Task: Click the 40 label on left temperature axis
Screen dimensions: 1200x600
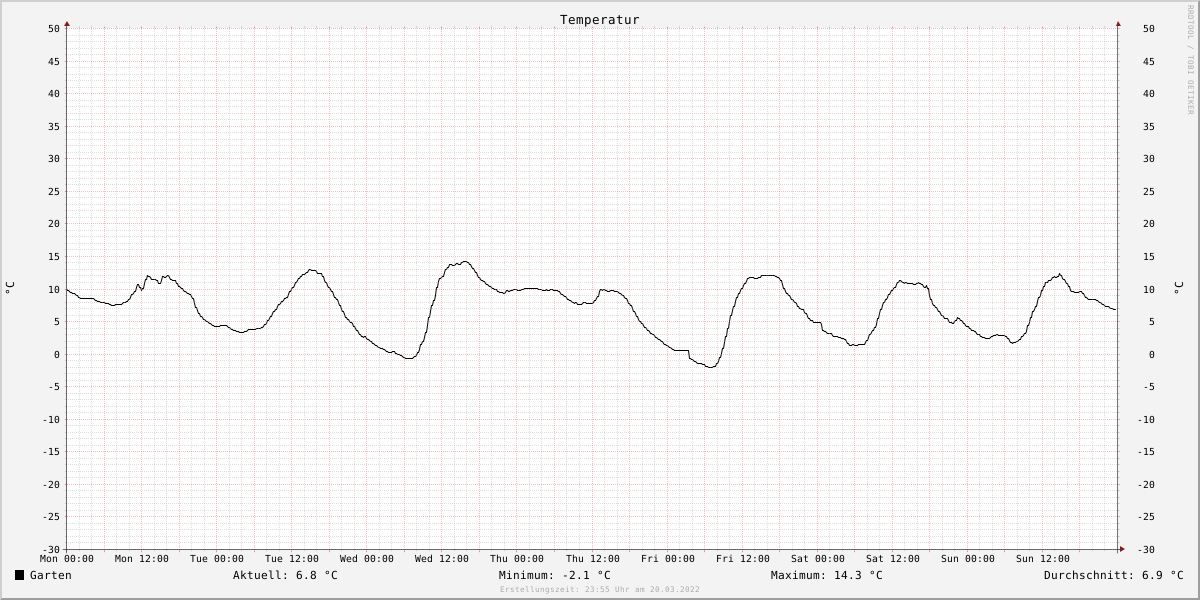Action: point(54,94)
